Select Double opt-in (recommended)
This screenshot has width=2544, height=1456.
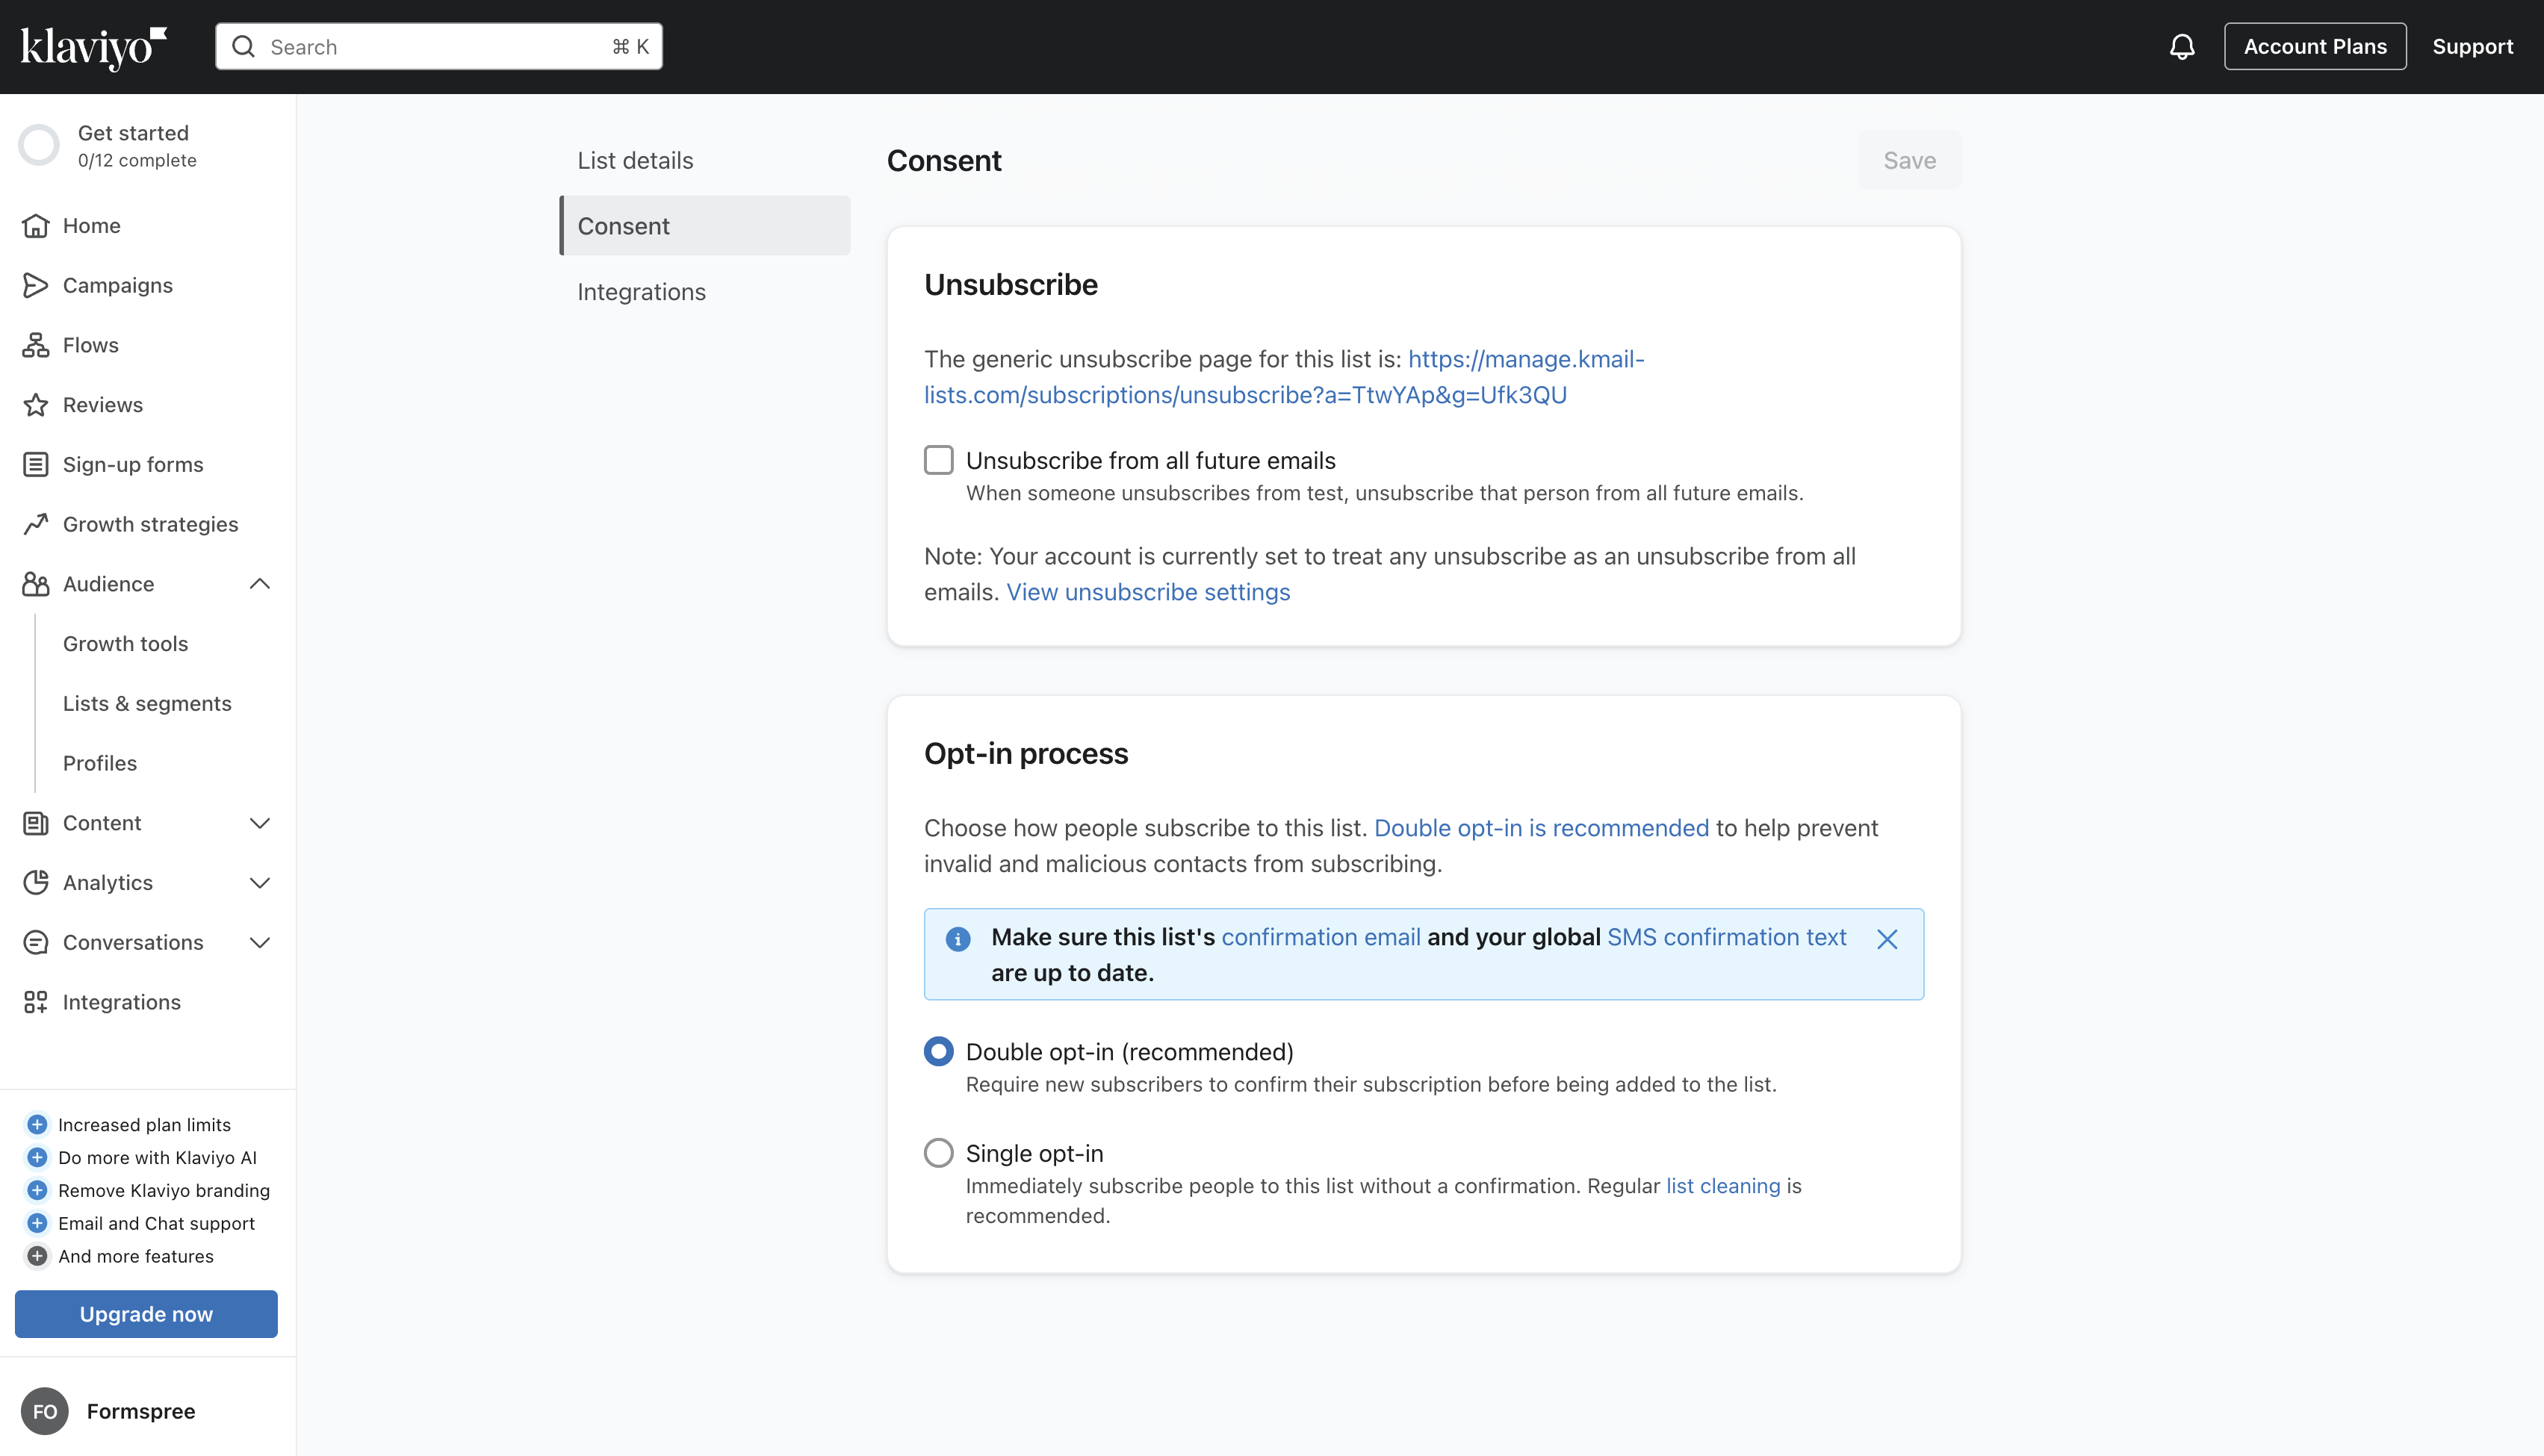click(939, 1051)
